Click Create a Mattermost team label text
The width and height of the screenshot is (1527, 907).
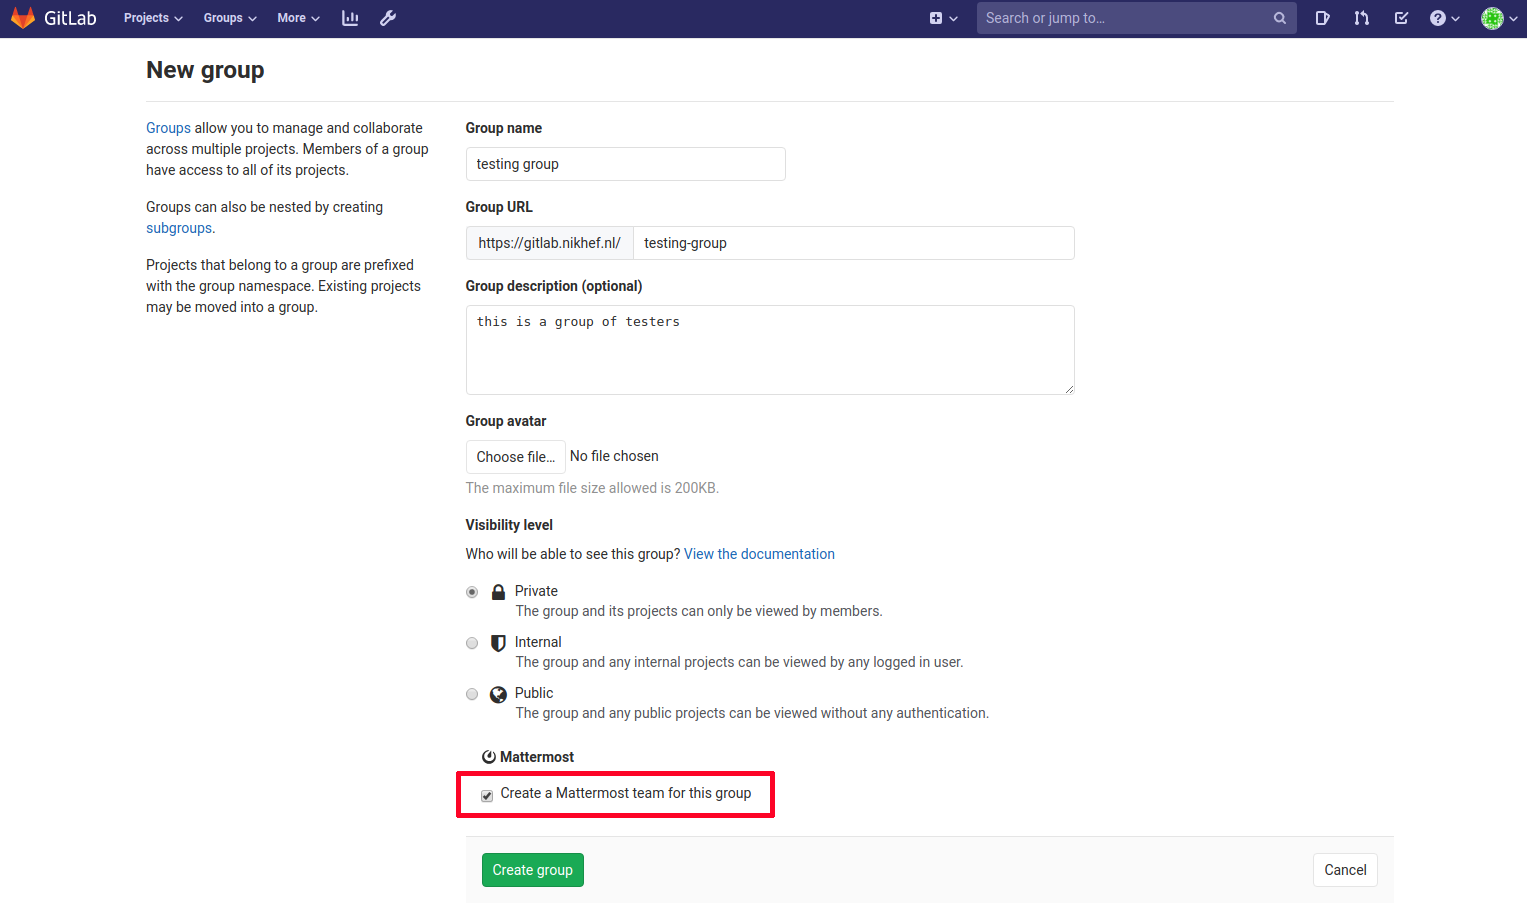(x=626, y=793)
